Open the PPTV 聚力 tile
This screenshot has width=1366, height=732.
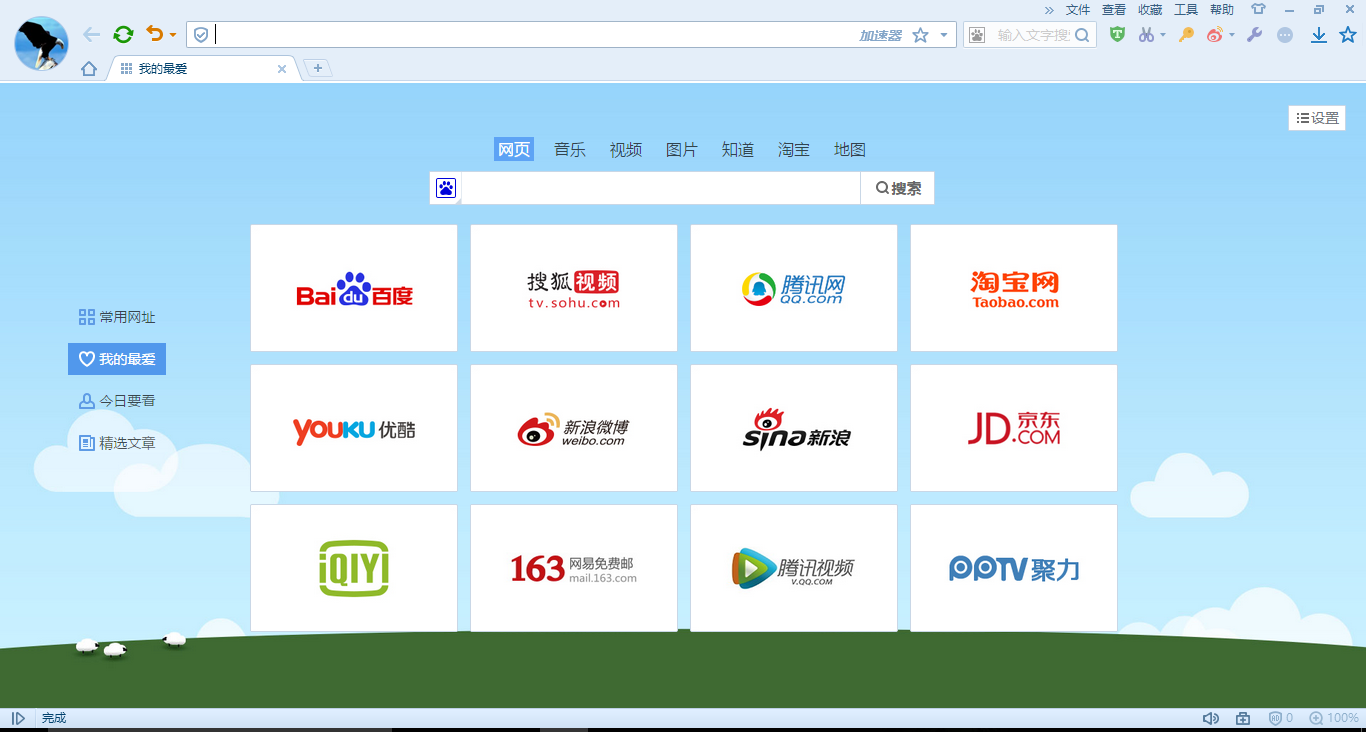pos(1014,568)
